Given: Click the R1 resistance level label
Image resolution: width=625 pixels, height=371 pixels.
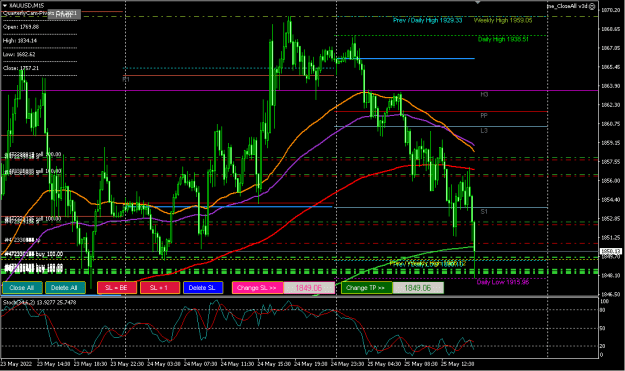Looking at the screenshot, I should pos(126,79).
